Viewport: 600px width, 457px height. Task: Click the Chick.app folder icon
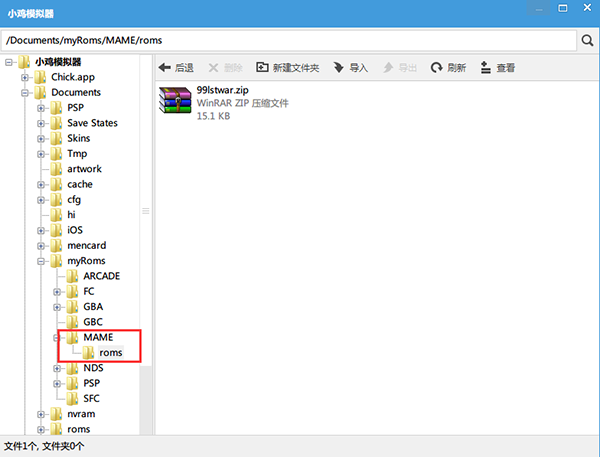coord(42,77)
